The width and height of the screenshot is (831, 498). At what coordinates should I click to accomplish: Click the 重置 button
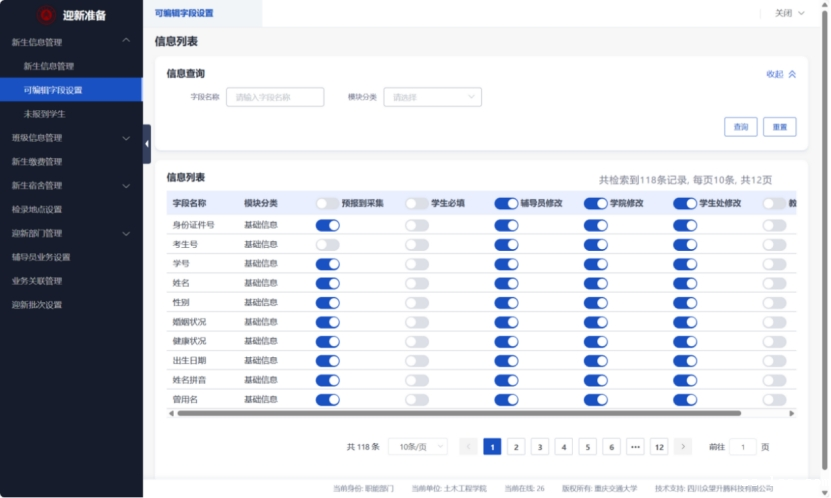[x=779, y=127]
